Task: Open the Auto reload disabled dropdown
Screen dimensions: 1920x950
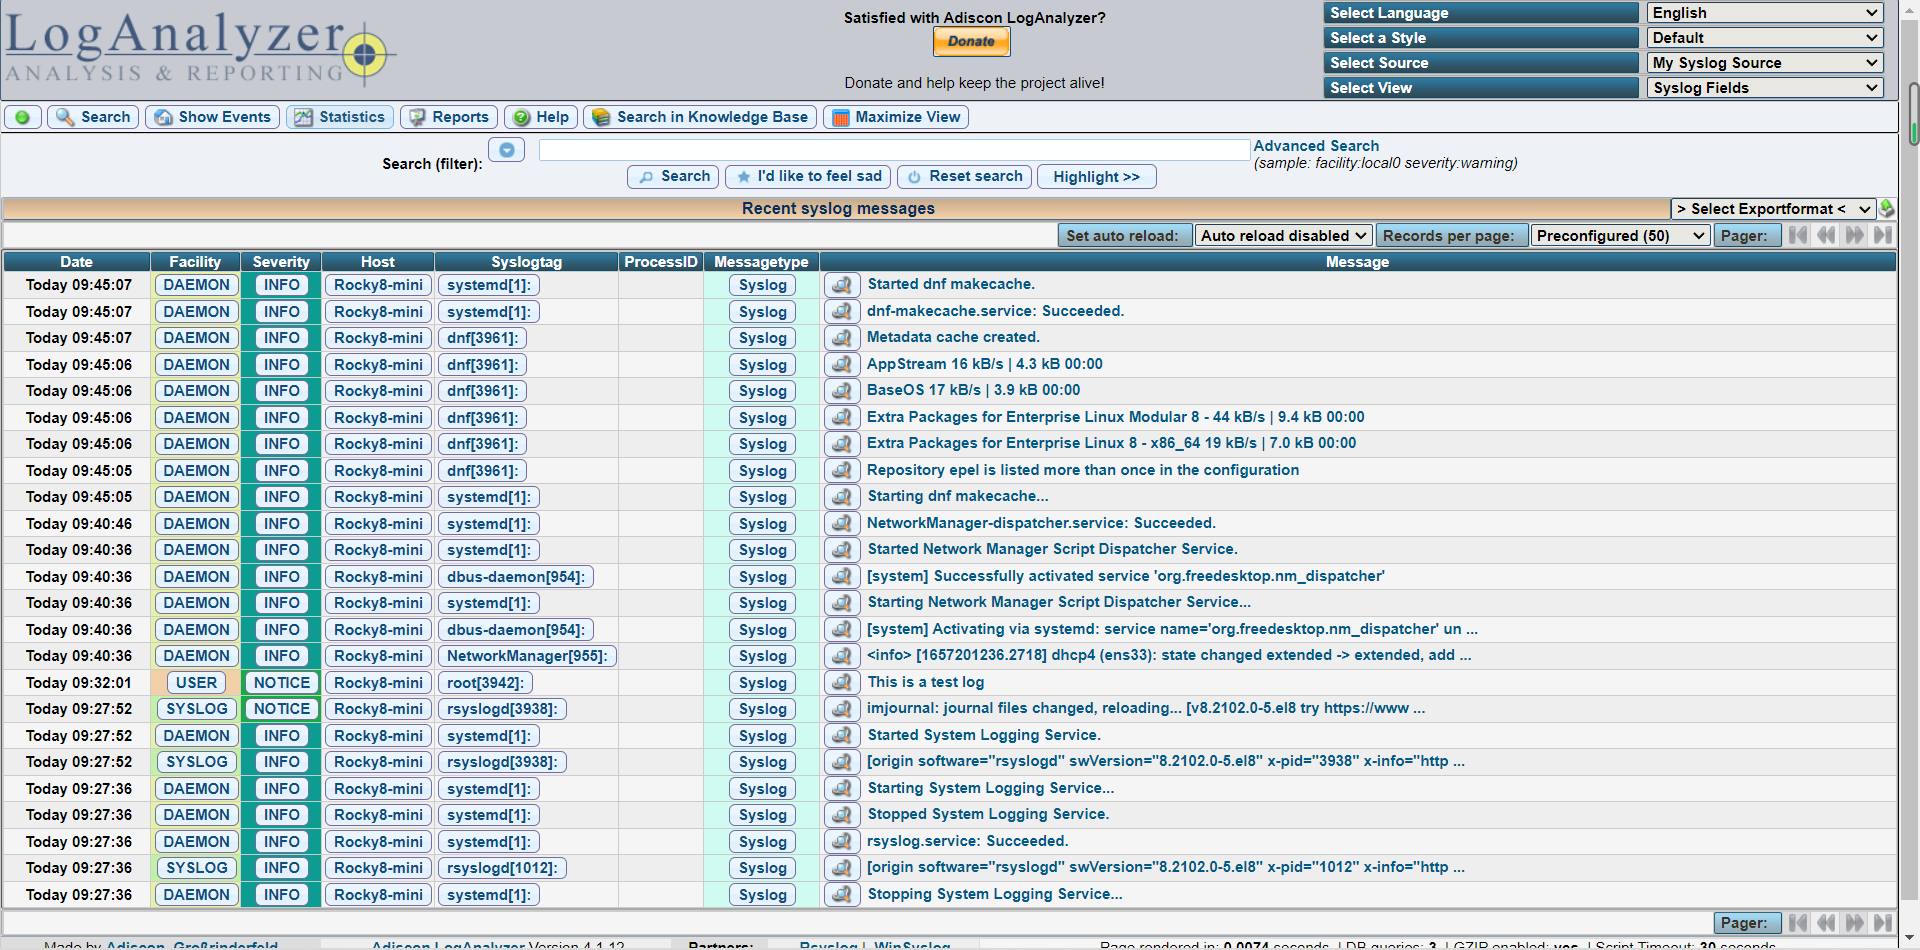Action: click(x=1284, y=236)
